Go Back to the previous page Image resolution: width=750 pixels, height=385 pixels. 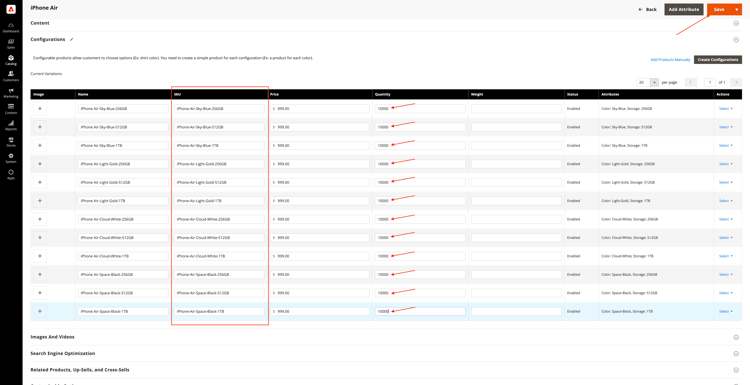pos(648,10)
